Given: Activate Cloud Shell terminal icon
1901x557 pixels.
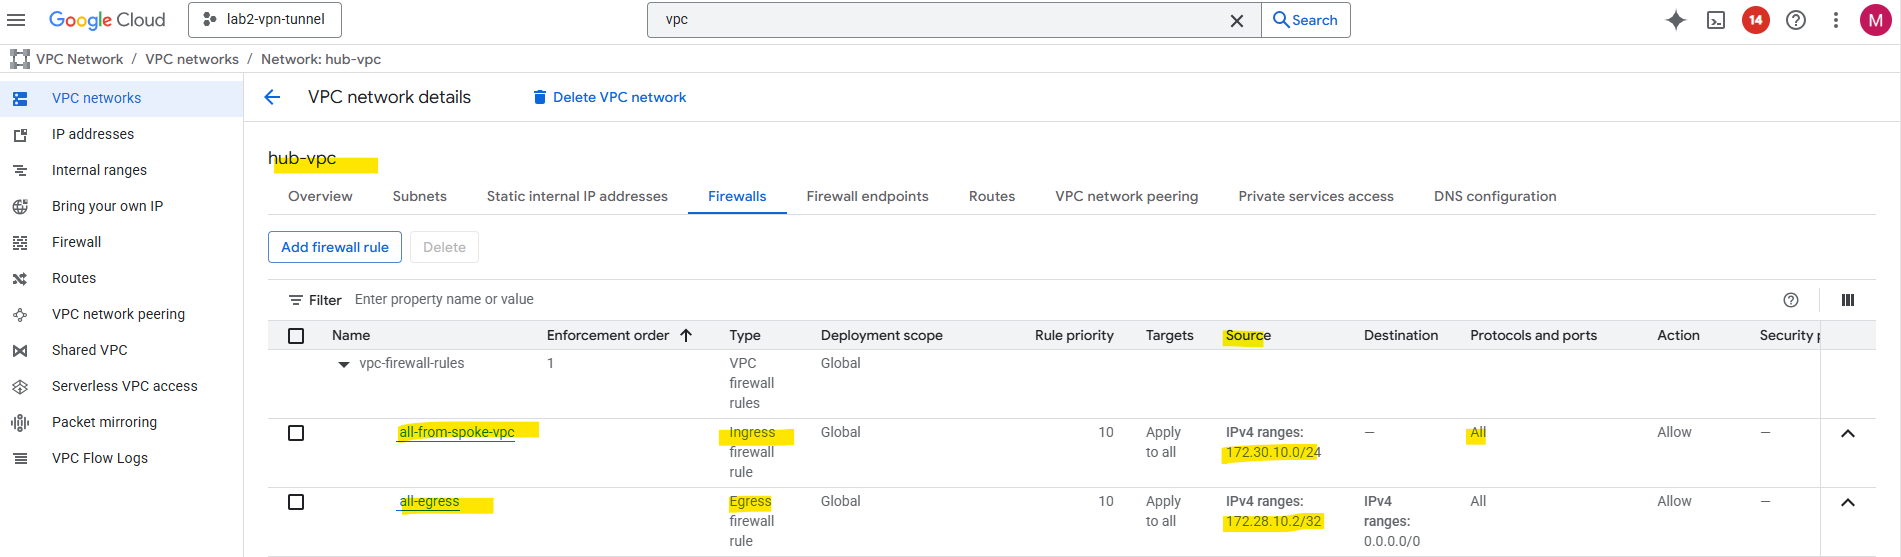Looking at the screenshot, I should point(1716,20).
